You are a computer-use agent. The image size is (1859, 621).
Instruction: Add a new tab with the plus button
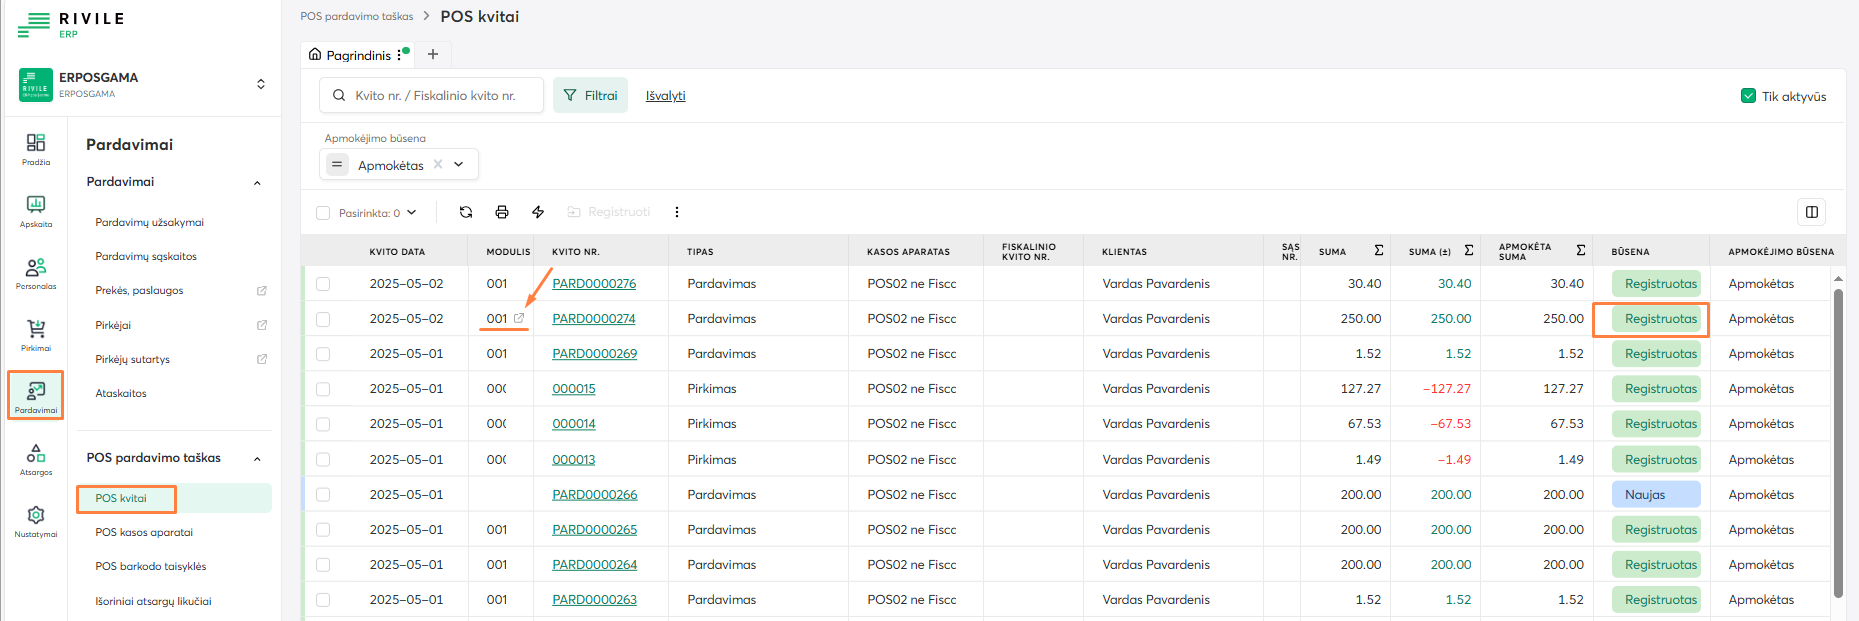pos(433,55)
